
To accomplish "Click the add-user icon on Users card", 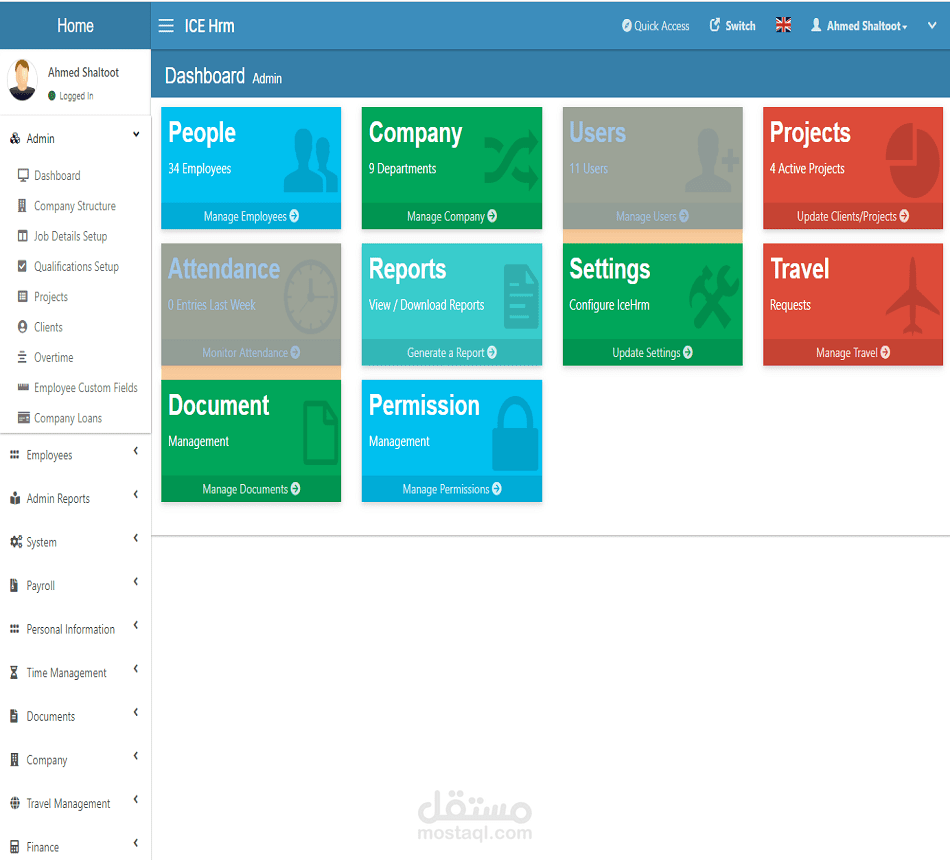I will click(x=712, y=159).
